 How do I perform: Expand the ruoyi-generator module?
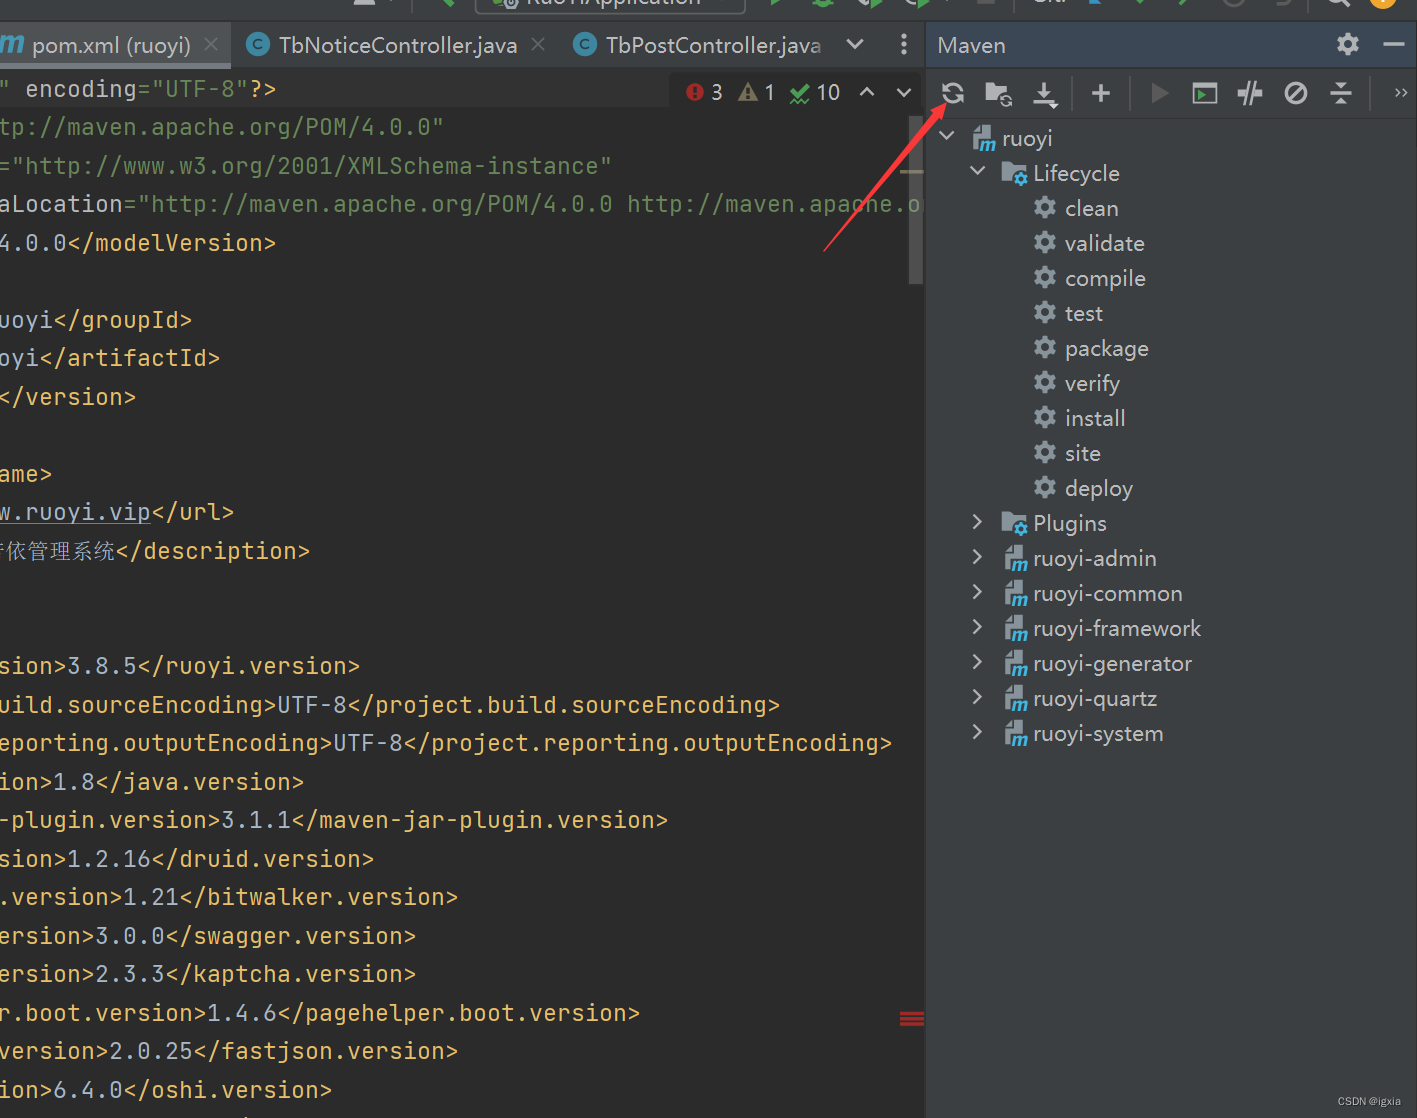978,661
